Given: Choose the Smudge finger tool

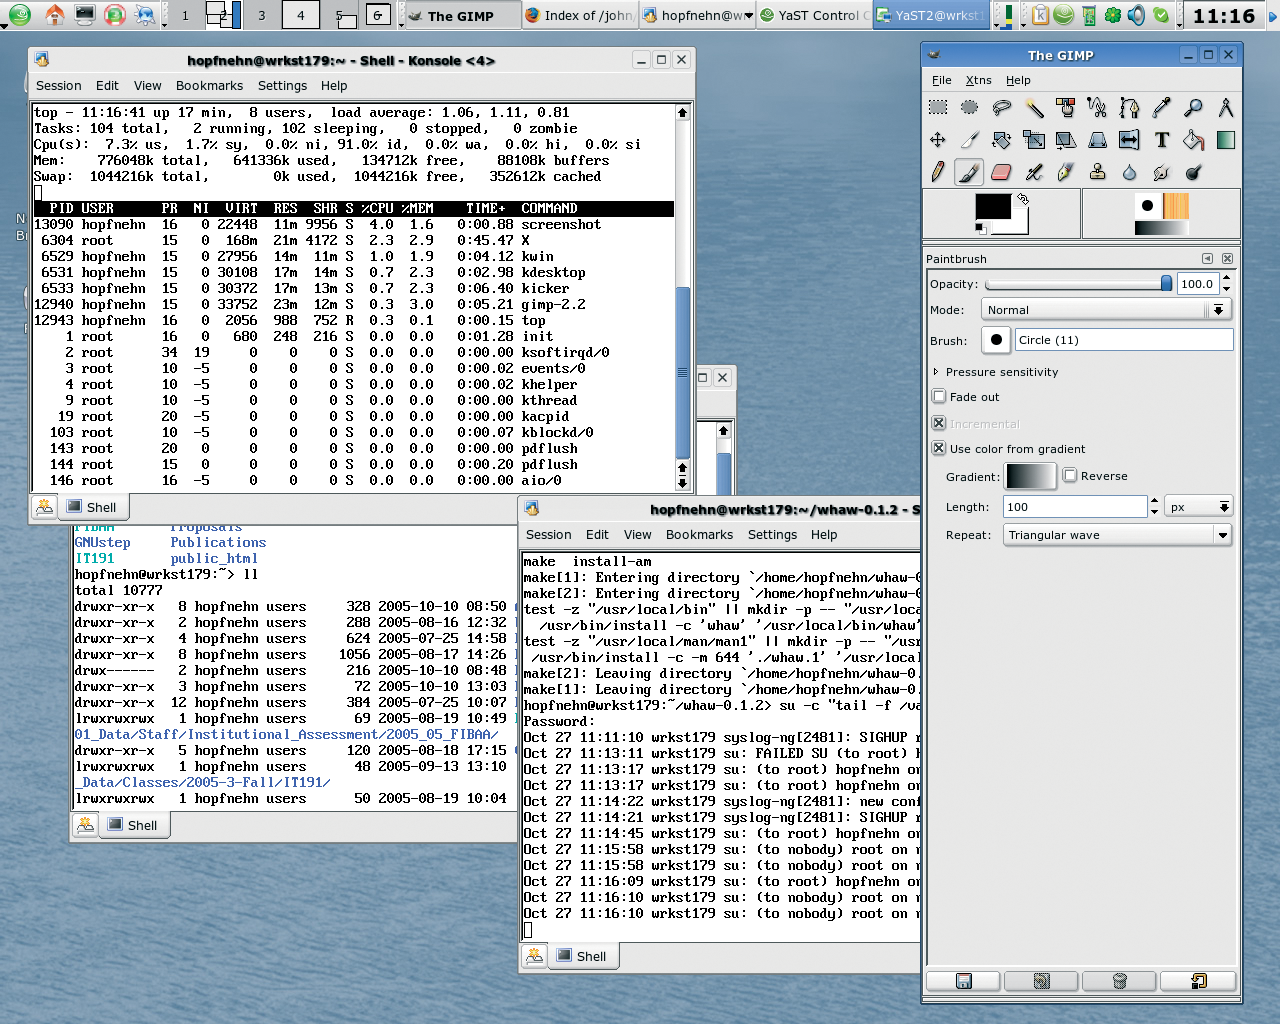Looking at the screenshot, I should pos(1162,172).
